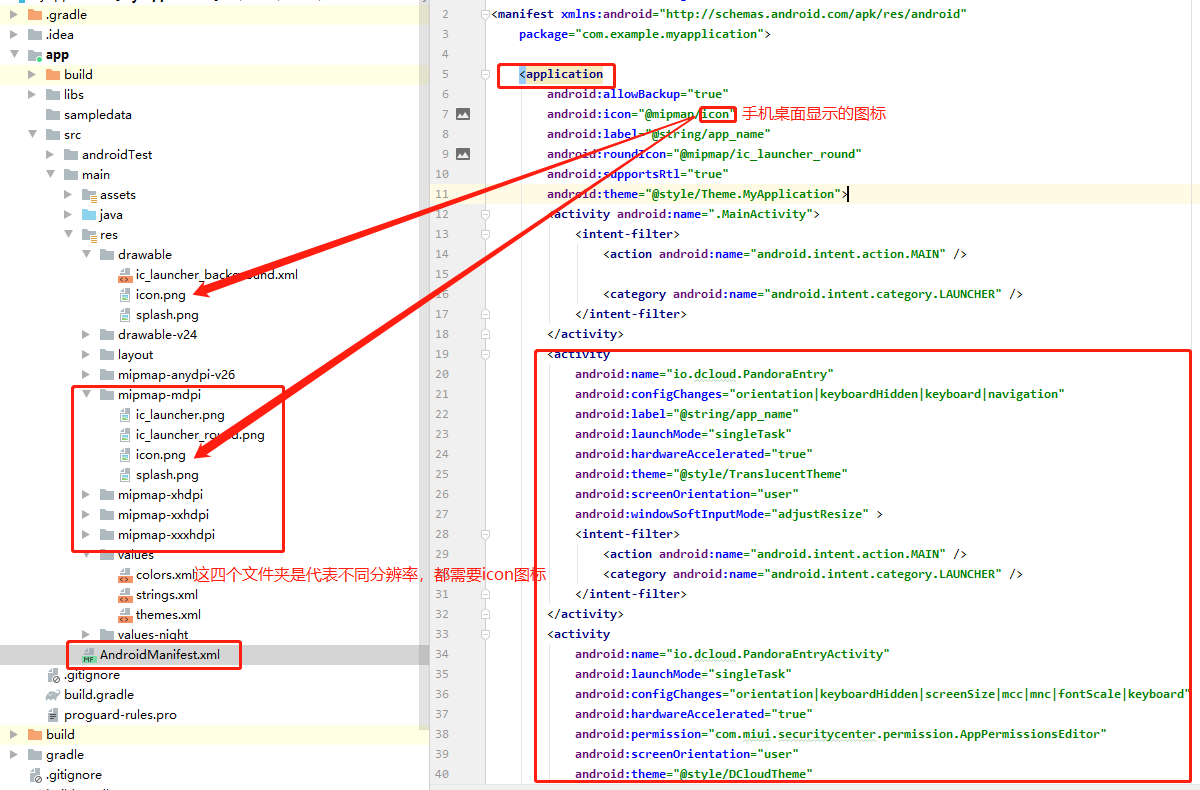
Task: Expand the mipmap-anydpi-v26 folder
Action: (86, 375)
